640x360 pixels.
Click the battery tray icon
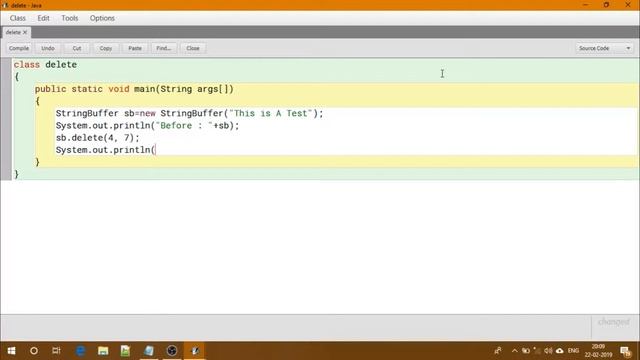click(526, 351)
